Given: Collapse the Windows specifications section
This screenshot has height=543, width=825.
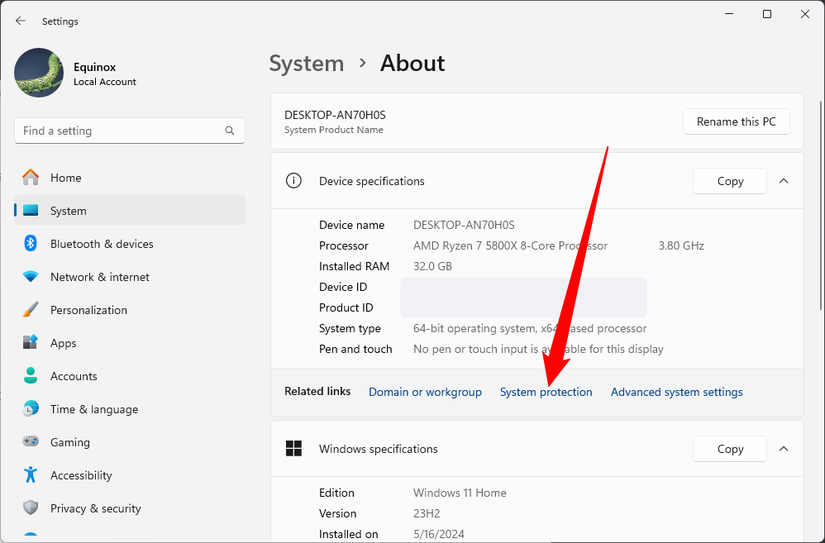Looking at the screenshot, I should point(783,449).
